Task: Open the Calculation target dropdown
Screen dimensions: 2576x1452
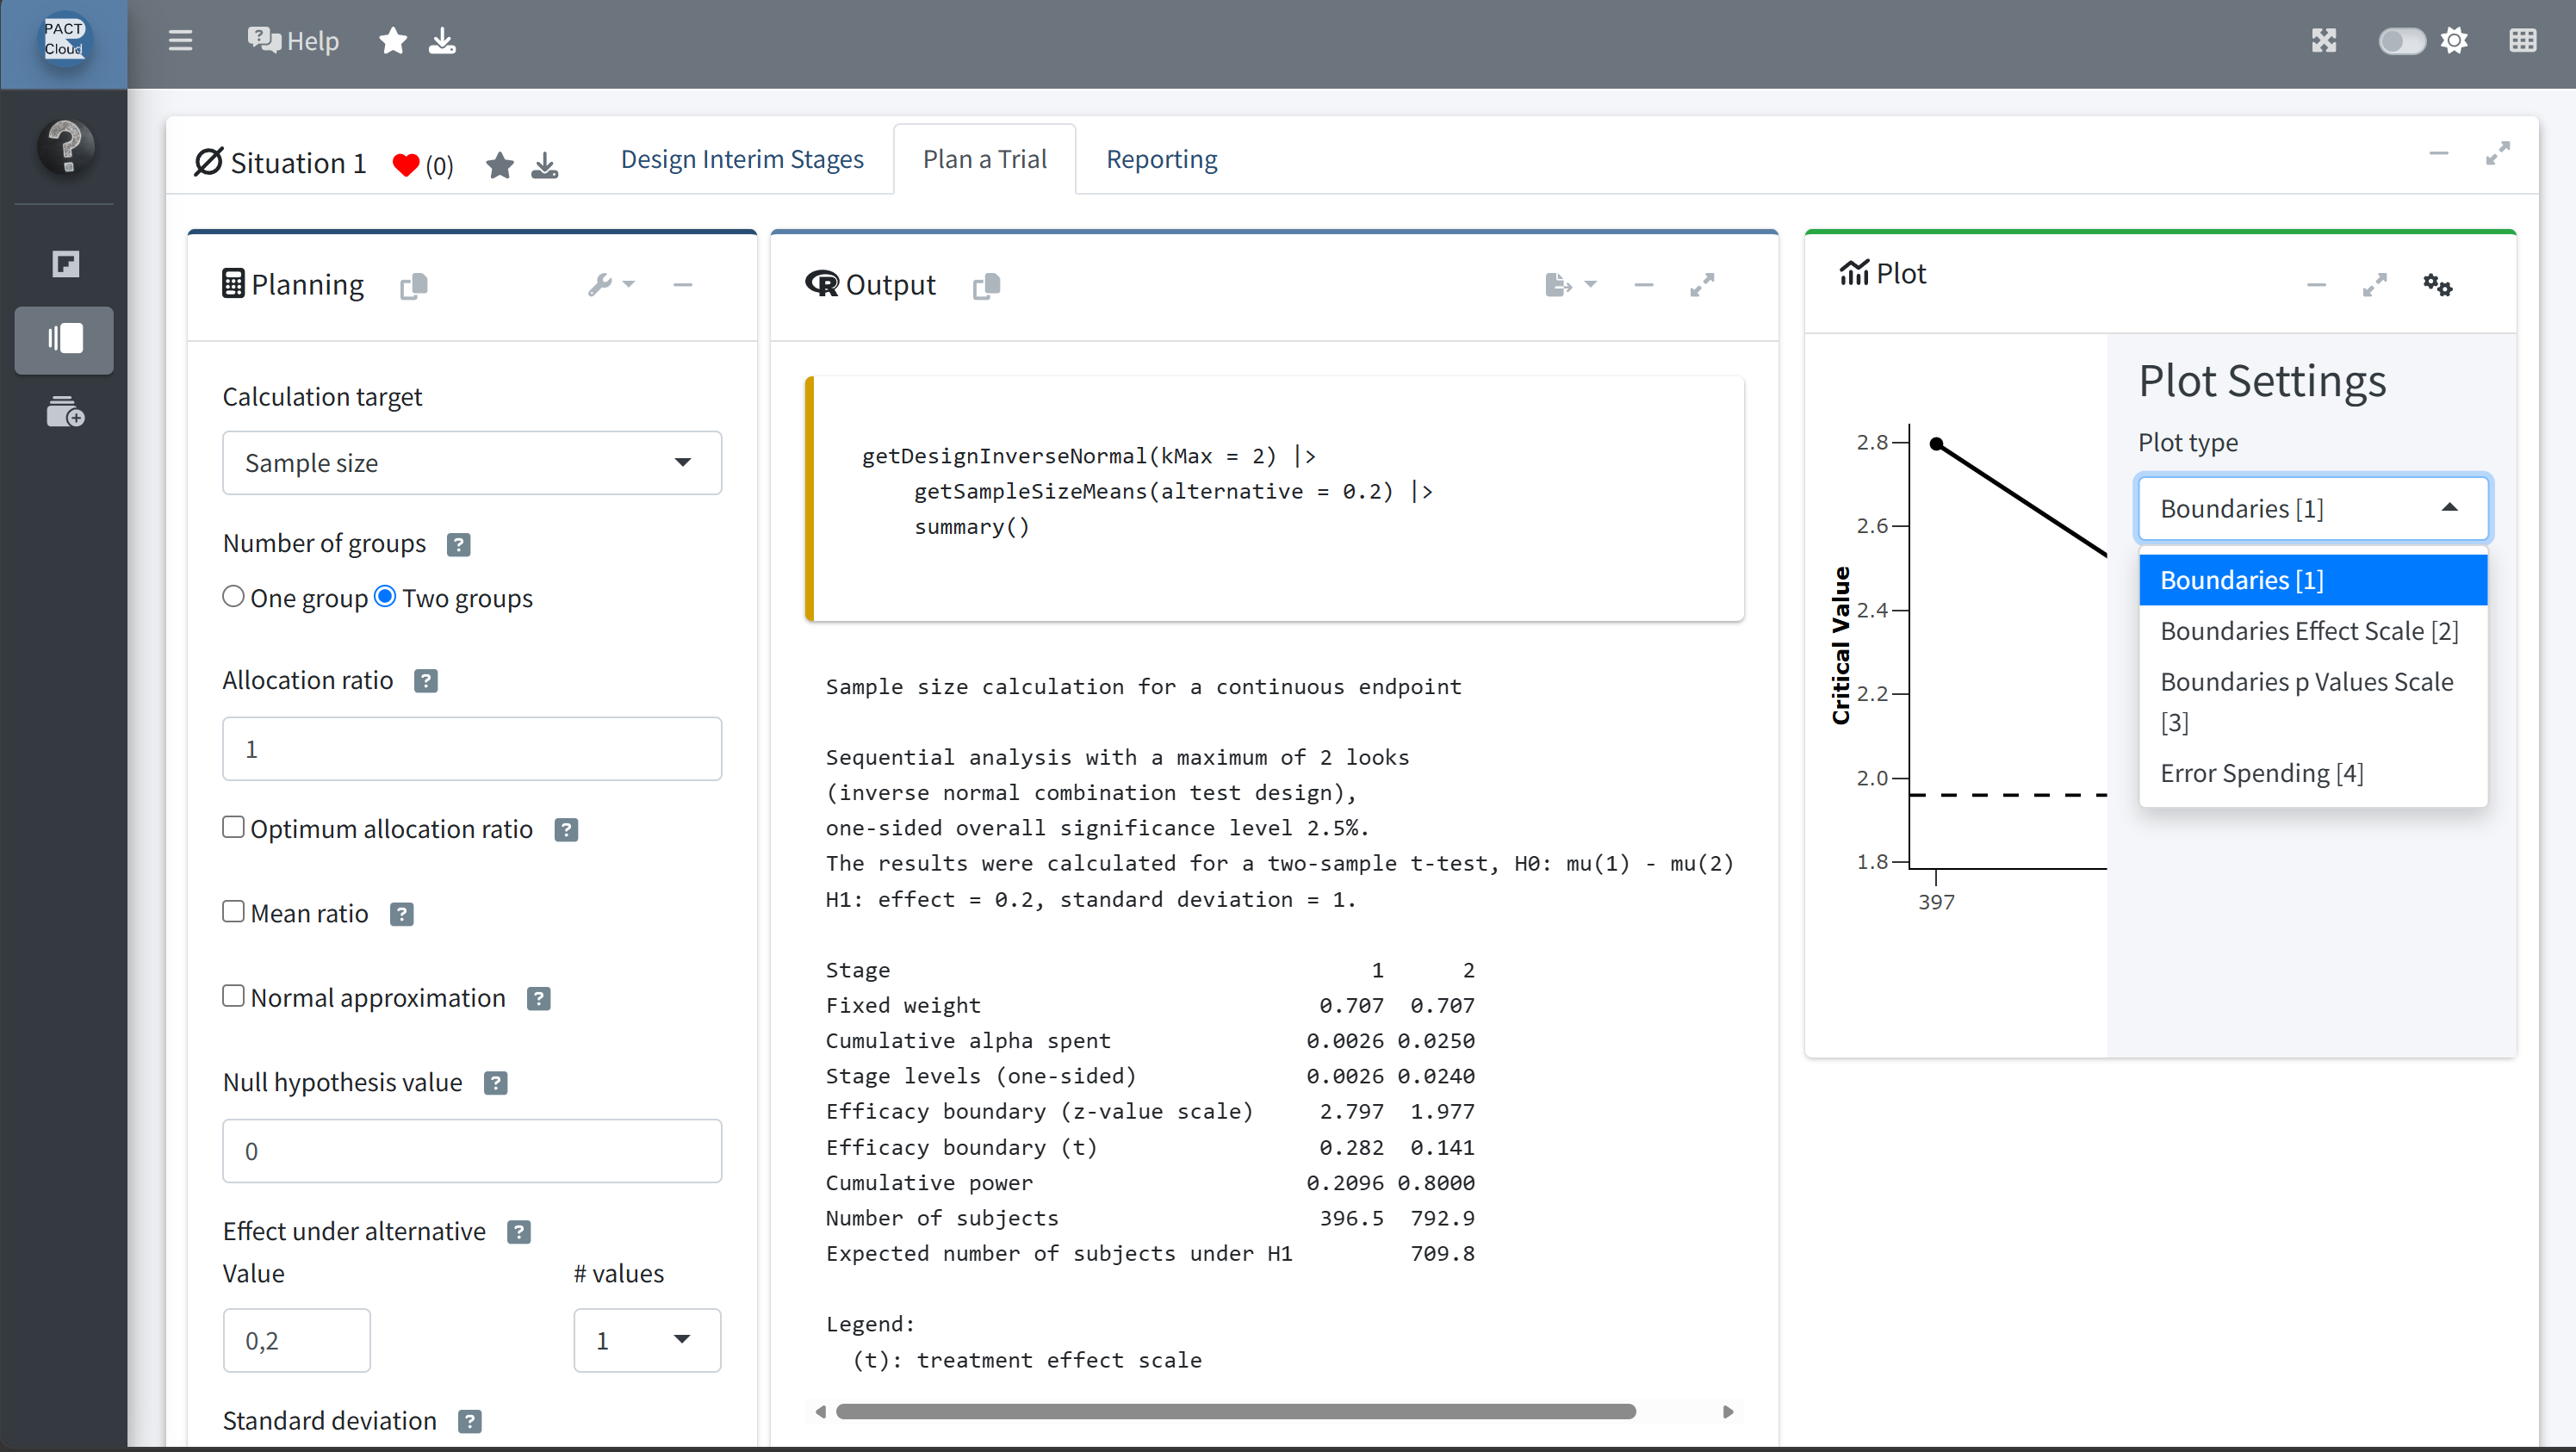Action: (x=472, y=463)
